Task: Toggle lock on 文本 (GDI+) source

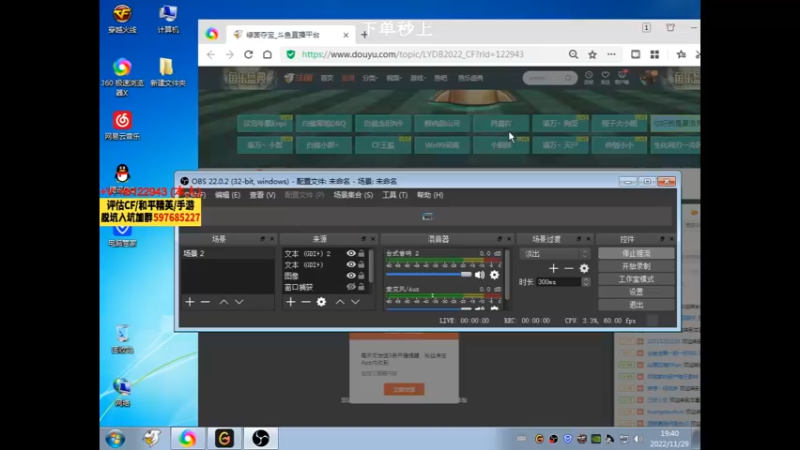Action: click(x=361, y=265)
